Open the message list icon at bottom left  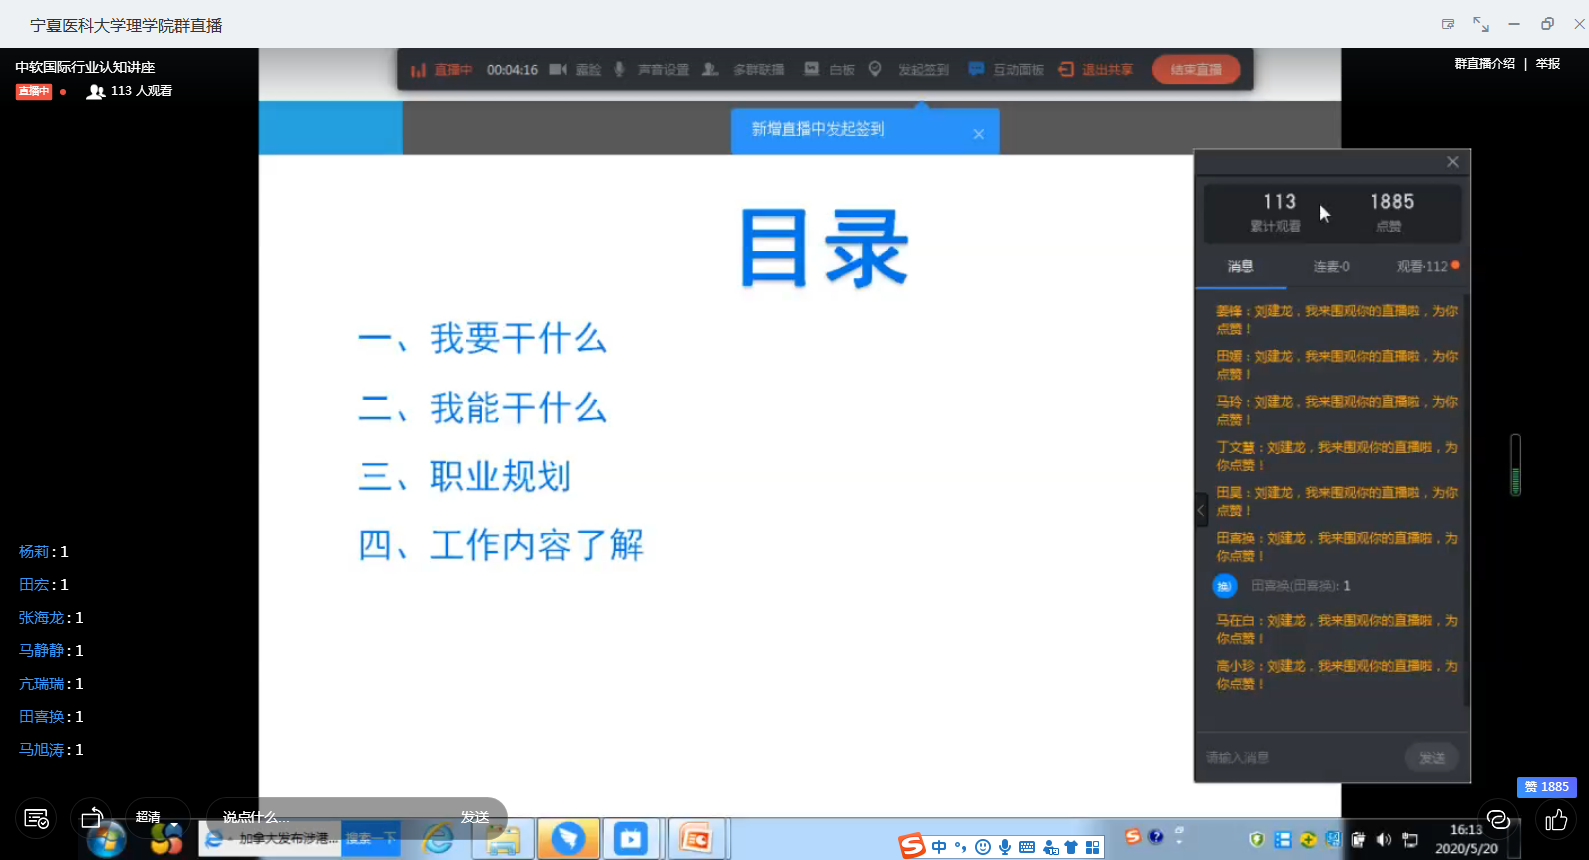coord(36,819)
